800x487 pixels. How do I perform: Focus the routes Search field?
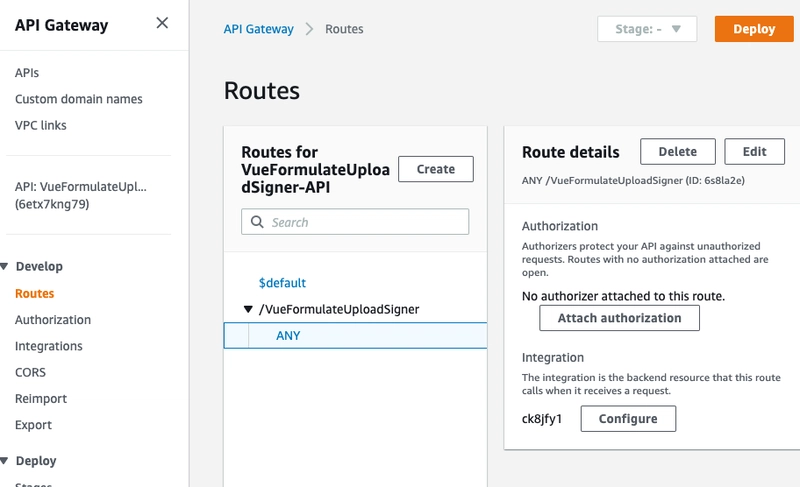(x=355, y=222)
